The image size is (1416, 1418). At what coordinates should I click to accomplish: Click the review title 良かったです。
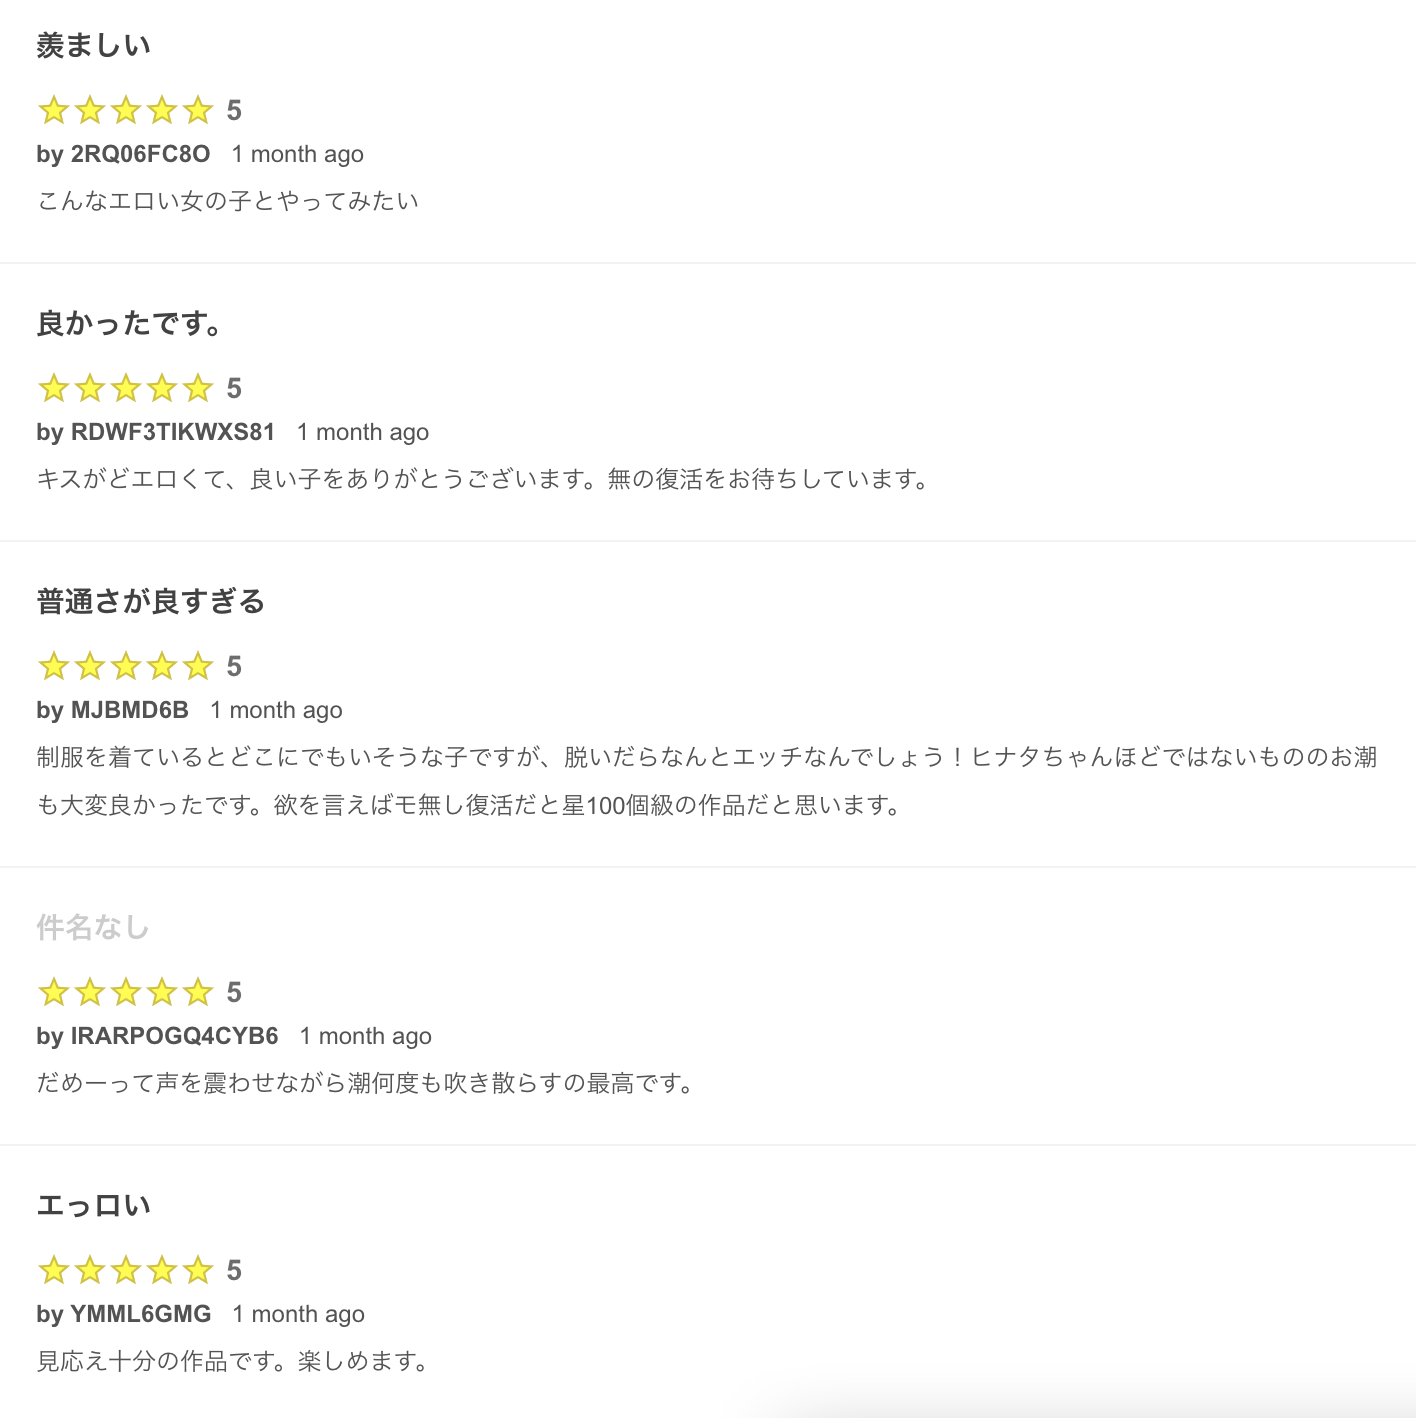[129, 324]
